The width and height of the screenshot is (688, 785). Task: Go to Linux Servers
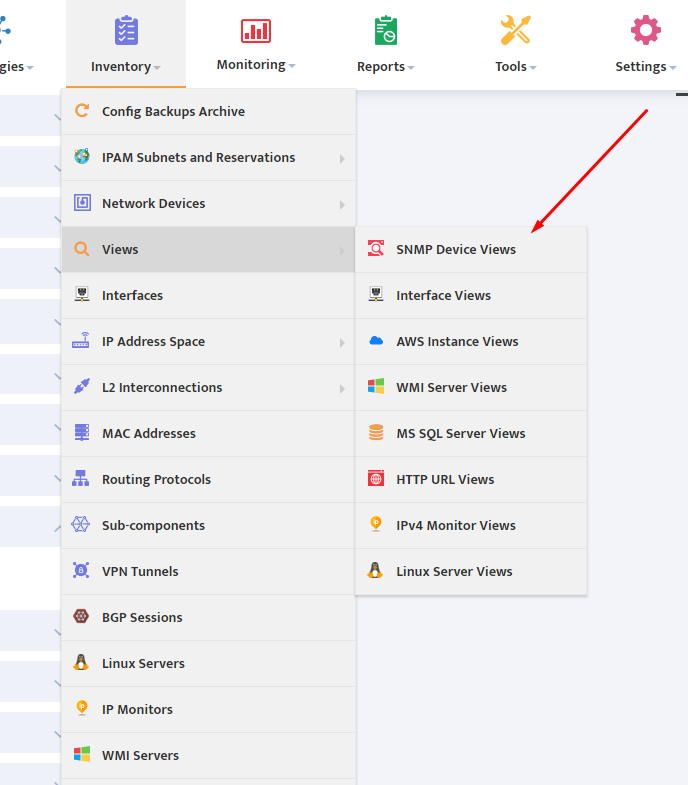(x=208, y=664)
